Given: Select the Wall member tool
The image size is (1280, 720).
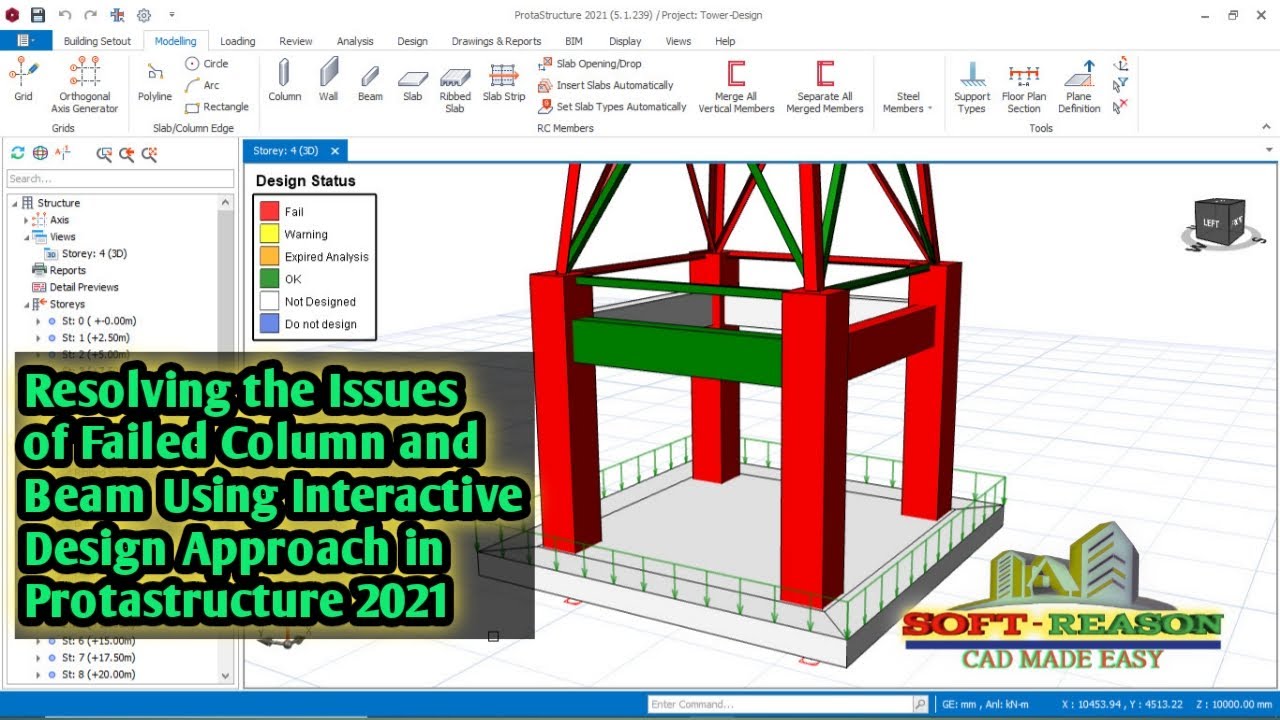Looking at the screenshot, I should (x=329, y=81).
